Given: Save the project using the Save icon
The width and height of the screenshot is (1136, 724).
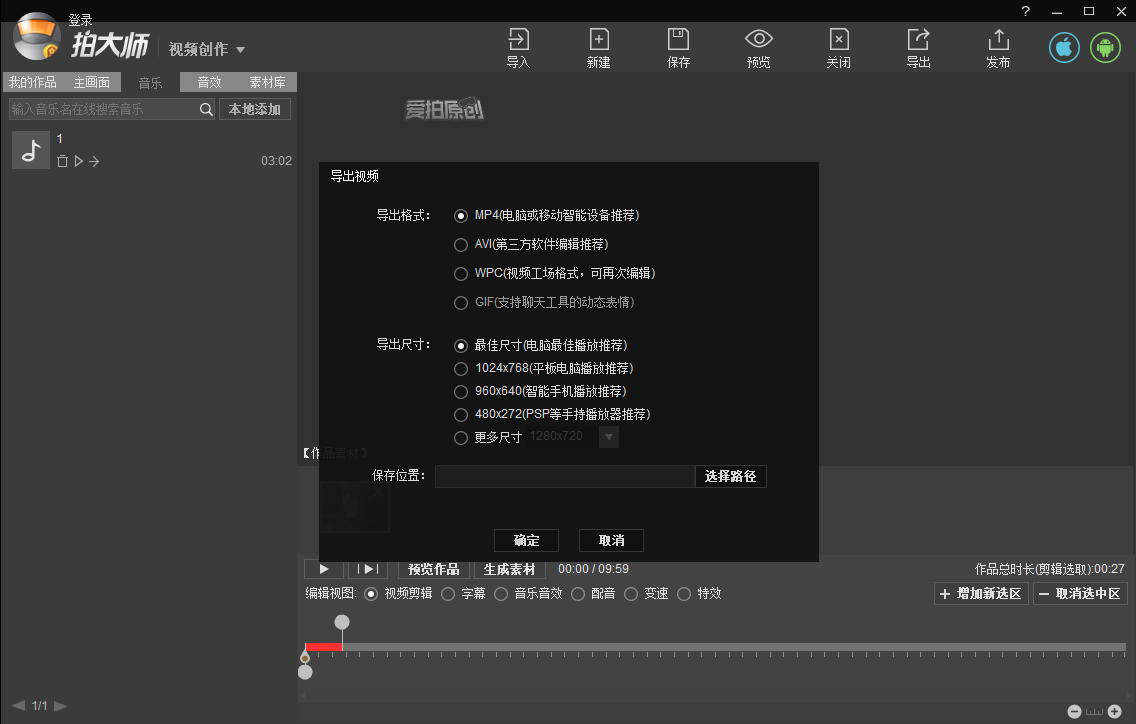Looking at the screenshot, I should coord(678,47).
